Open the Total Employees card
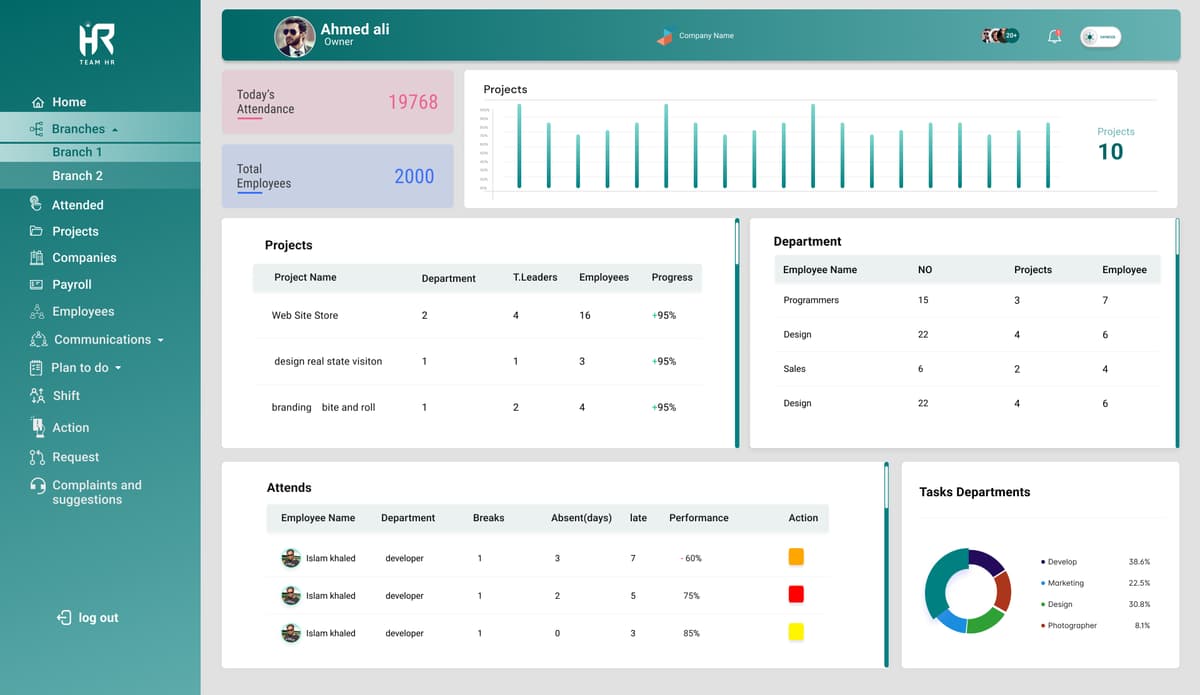 pos(337,176)
